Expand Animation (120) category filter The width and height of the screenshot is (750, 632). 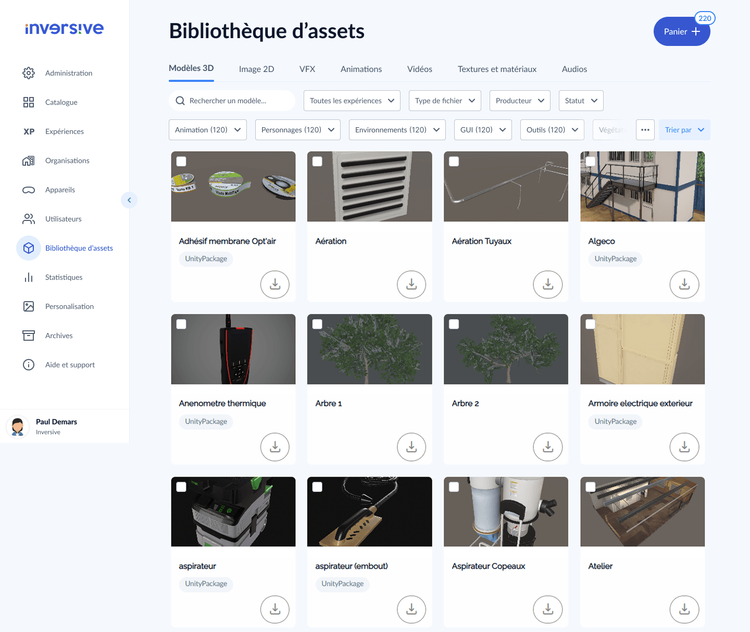pos(208,130)
